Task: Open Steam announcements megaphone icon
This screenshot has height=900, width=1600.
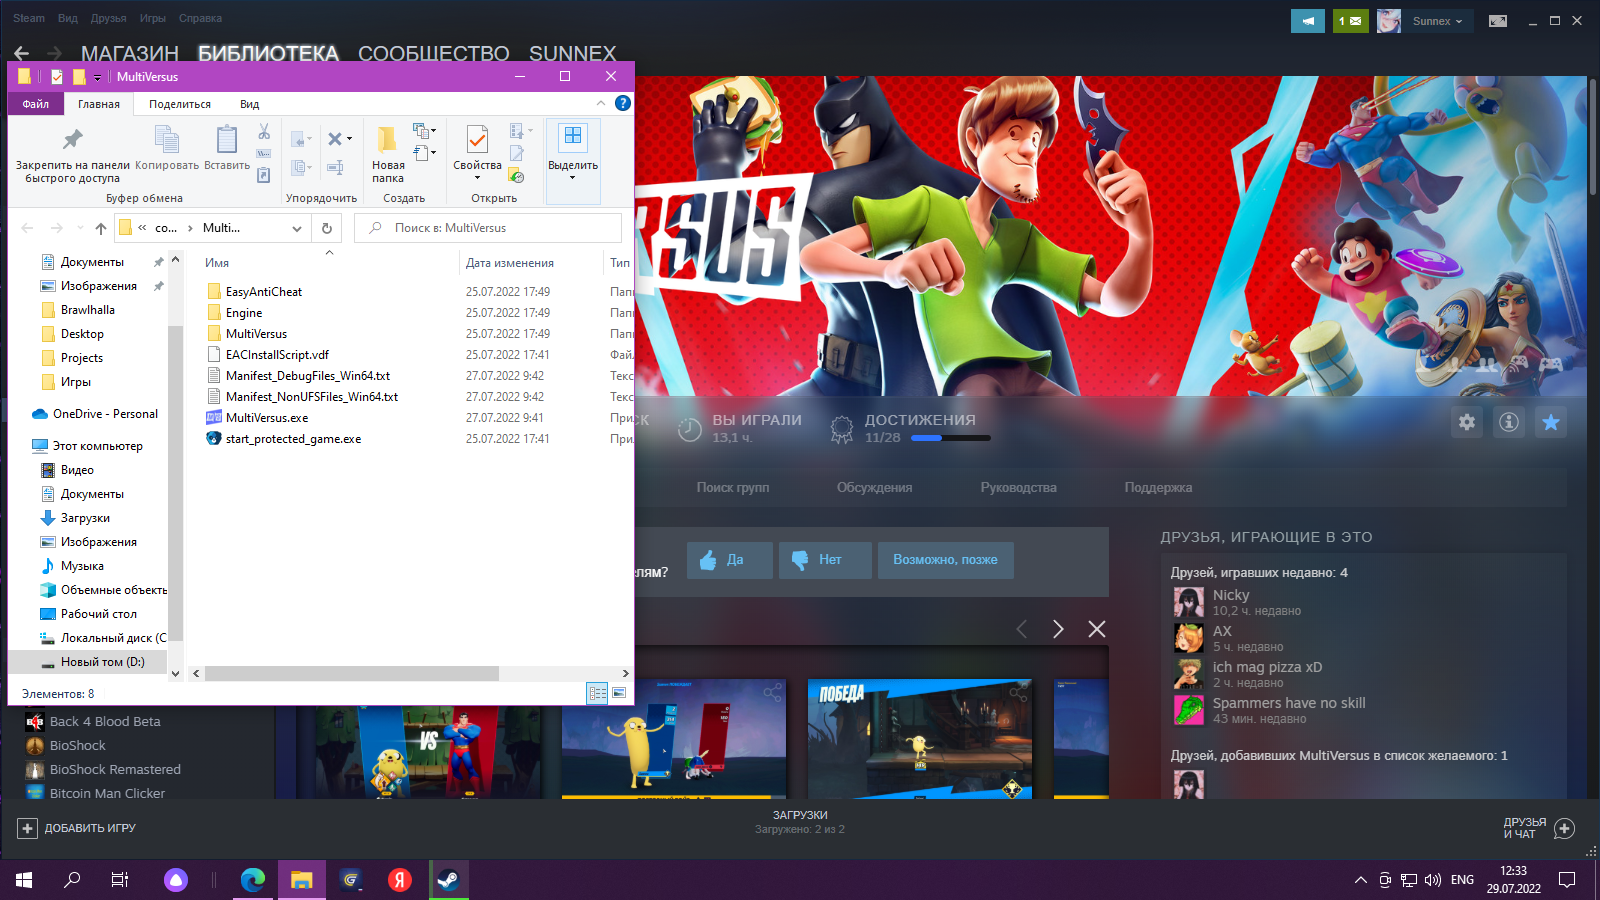Action: [1308, 21]
